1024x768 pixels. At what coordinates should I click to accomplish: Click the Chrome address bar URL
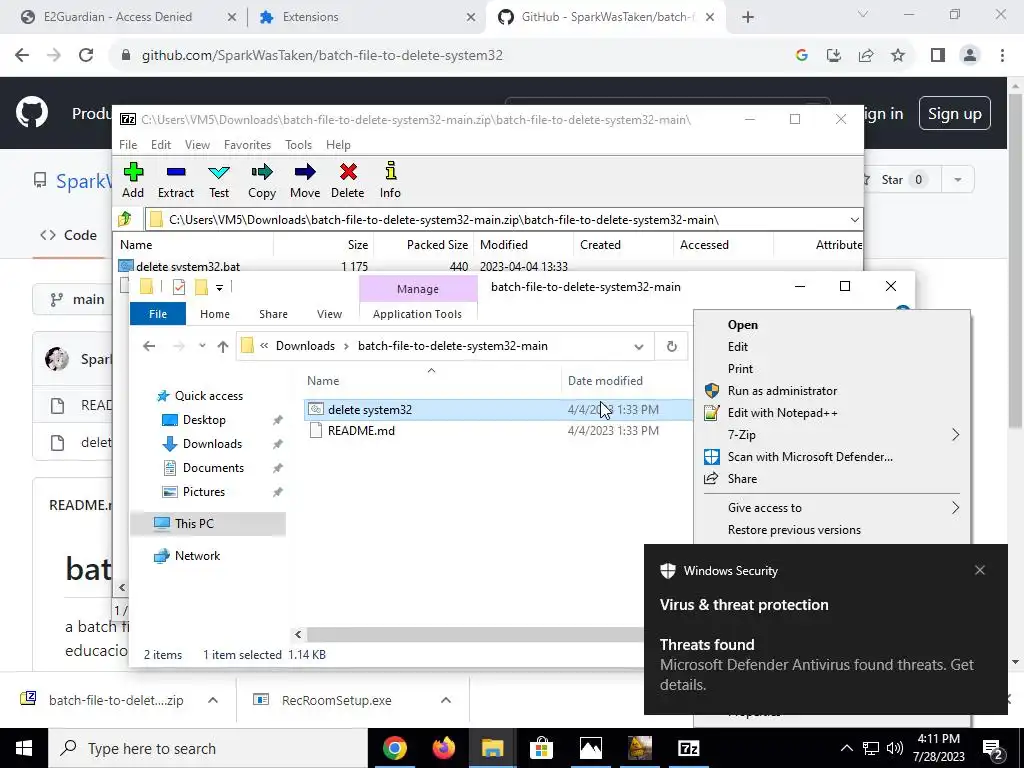[322, 56]
